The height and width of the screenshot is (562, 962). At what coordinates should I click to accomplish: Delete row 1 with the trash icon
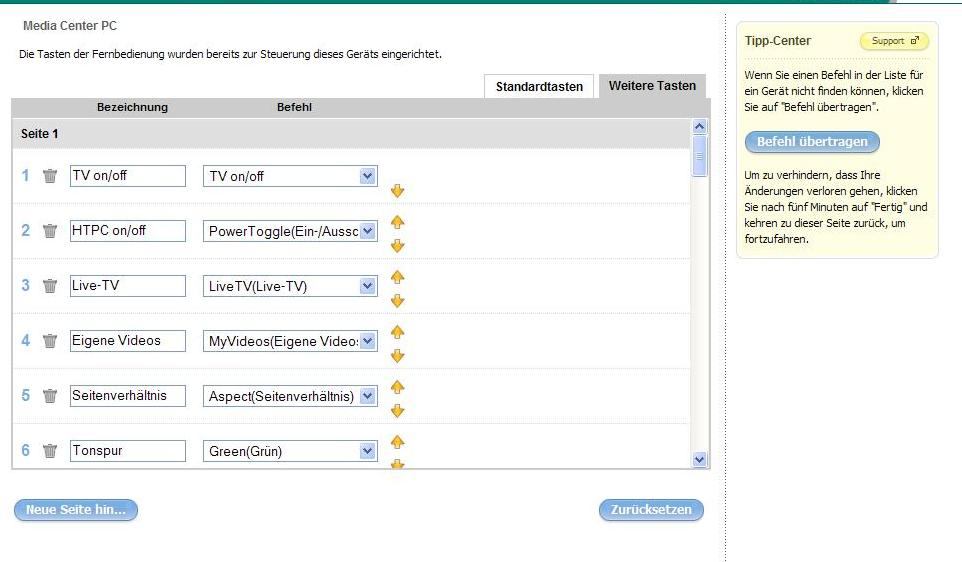(x=50, y=176)
